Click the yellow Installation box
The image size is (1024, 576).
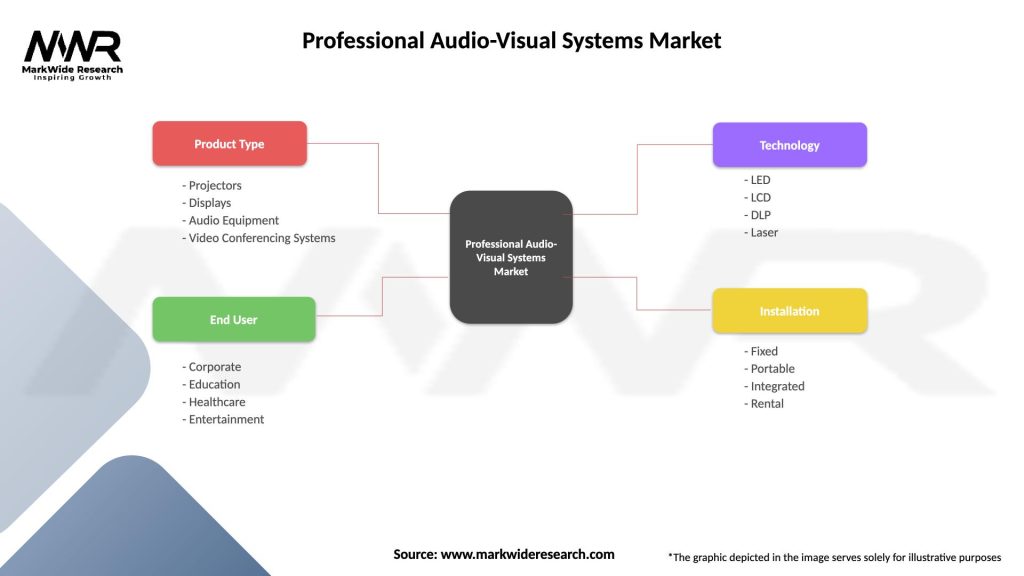click(x=789, y=310)
